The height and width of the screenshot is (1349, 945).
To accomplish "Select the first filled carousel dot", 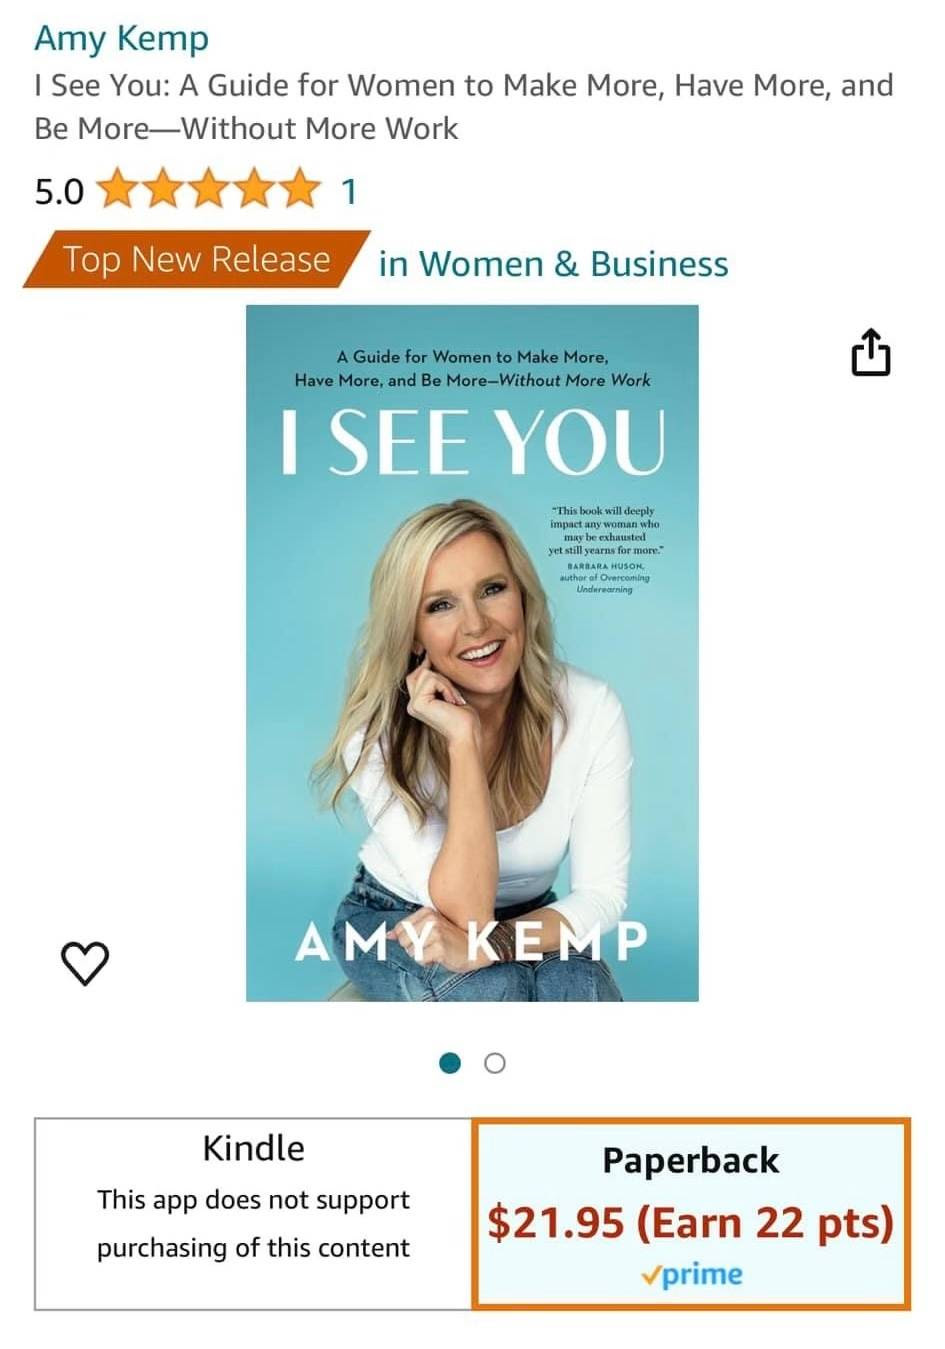I will click(x=450, y=1063).
